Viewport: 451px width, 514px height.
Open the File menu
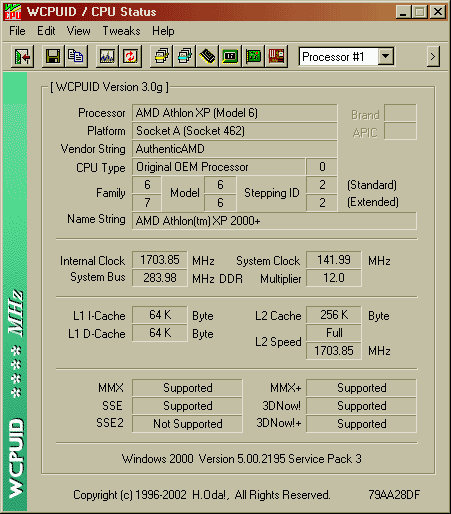17,31
